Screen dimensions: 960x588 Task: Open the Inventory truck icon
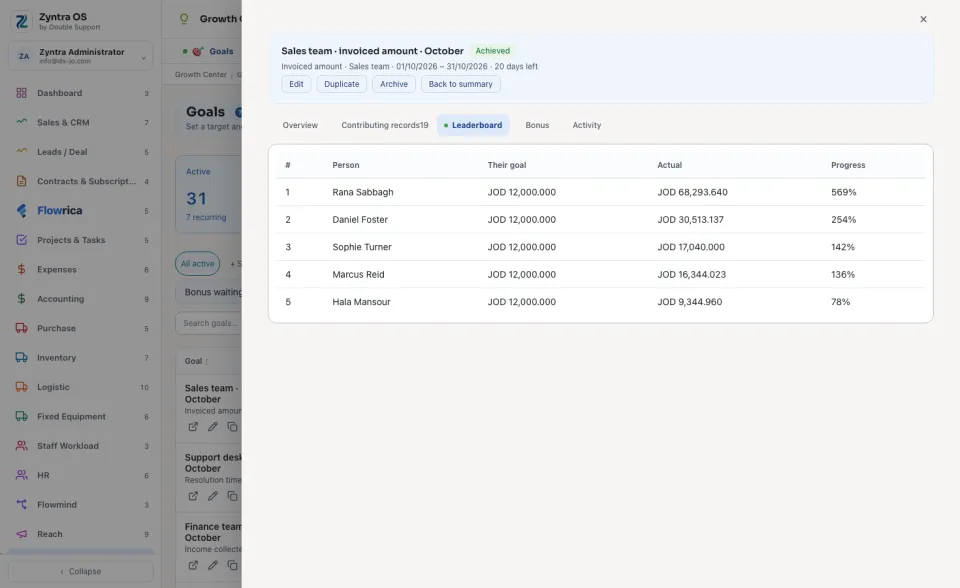[x=21, y=357]
